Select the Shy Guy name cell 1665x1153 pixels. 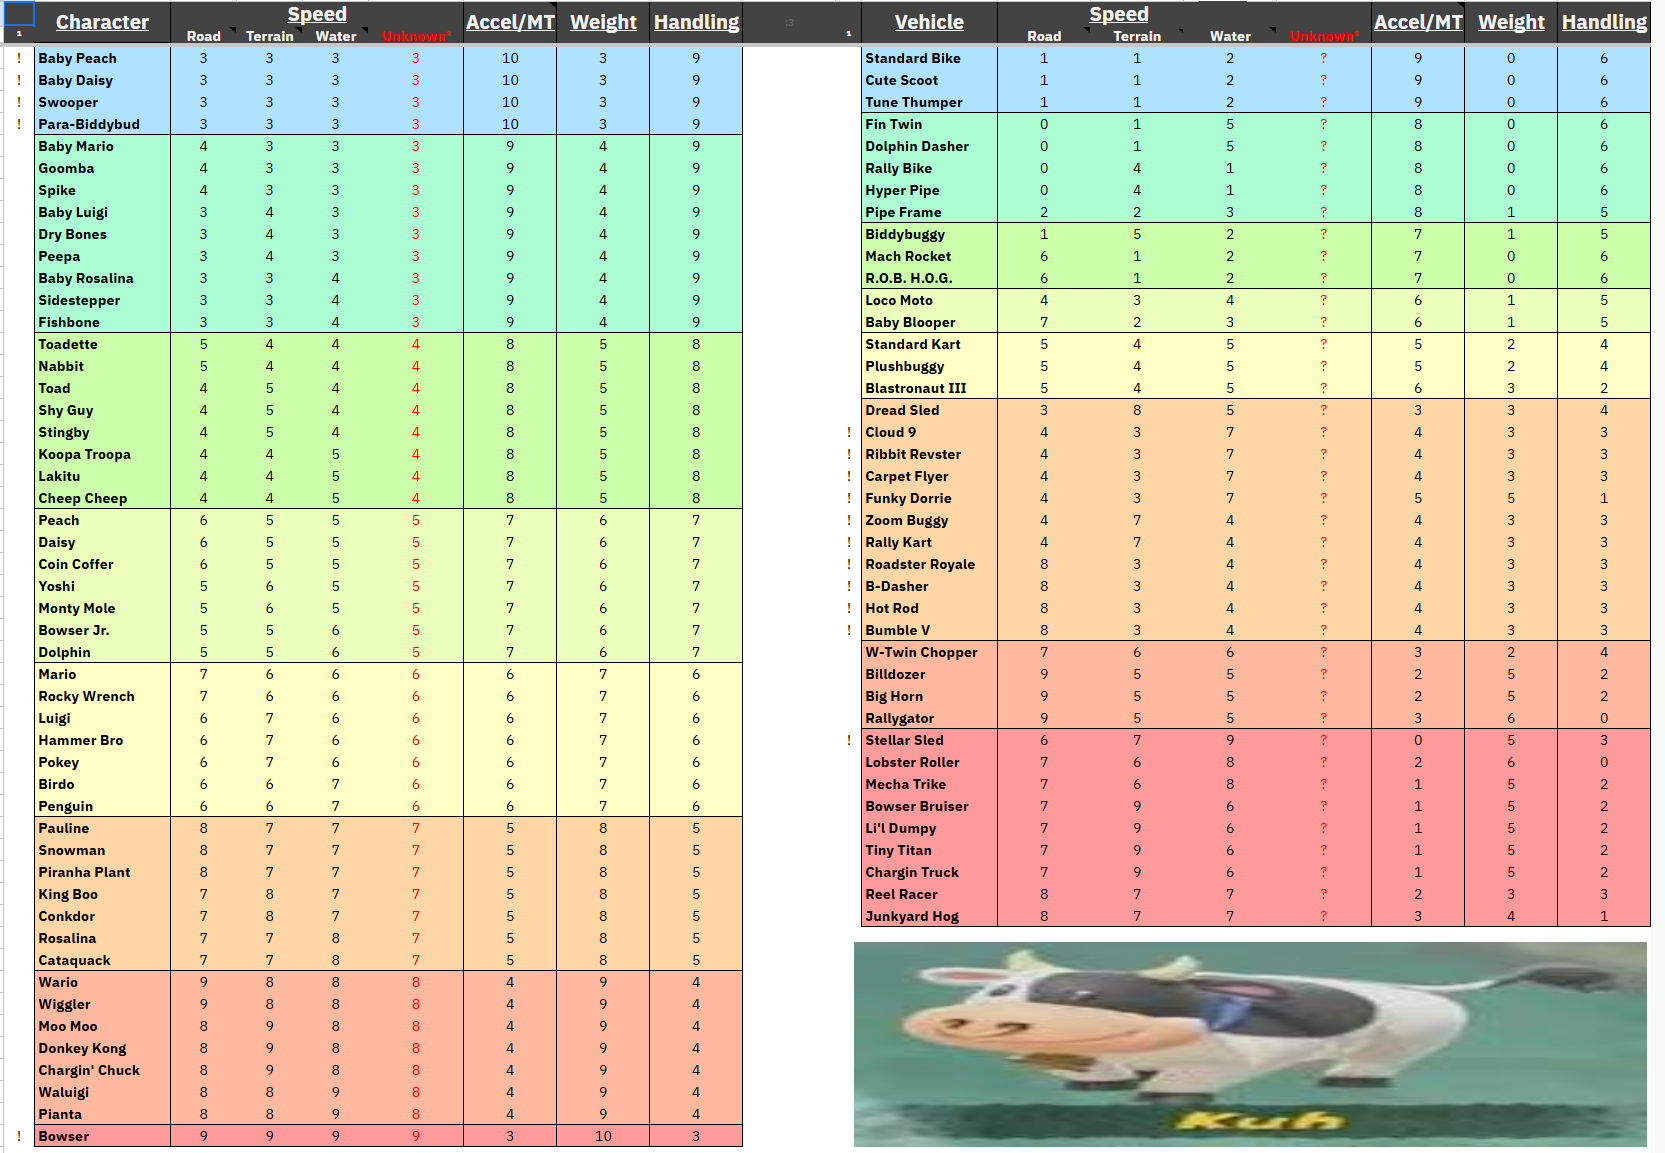click(102, 410)
